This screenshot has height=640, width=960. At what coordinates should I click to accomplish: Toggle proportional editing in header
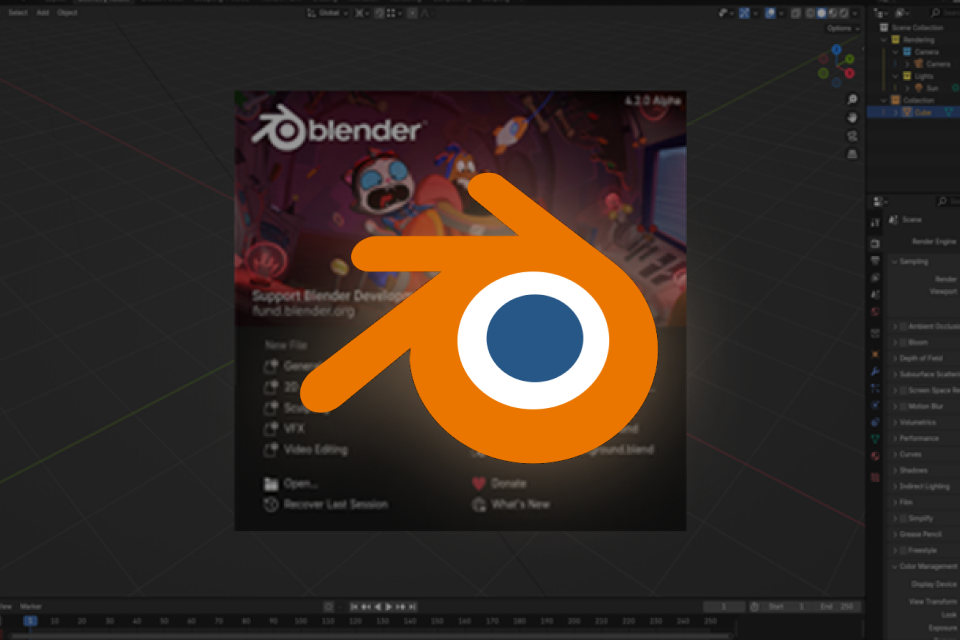[x=413, y=13]
